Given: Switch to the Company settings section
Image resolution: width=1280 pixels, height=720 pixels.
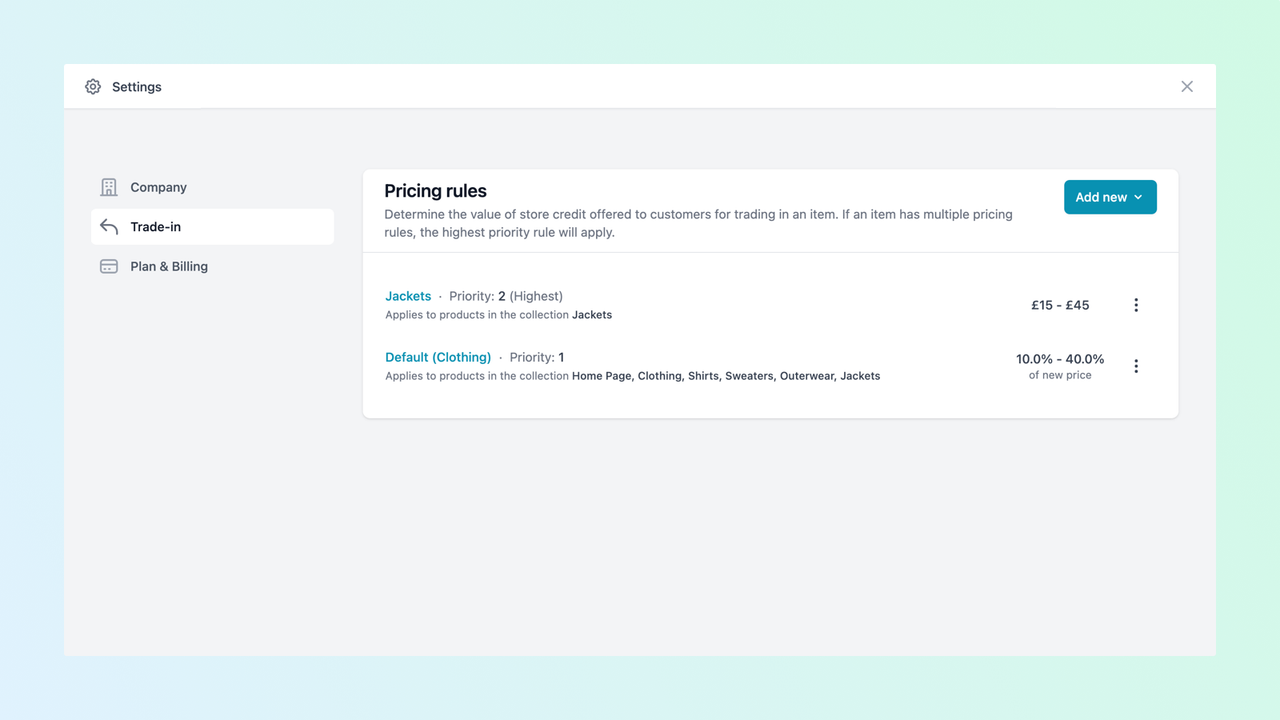Looking at the screenshot, I should click(157, 187).
